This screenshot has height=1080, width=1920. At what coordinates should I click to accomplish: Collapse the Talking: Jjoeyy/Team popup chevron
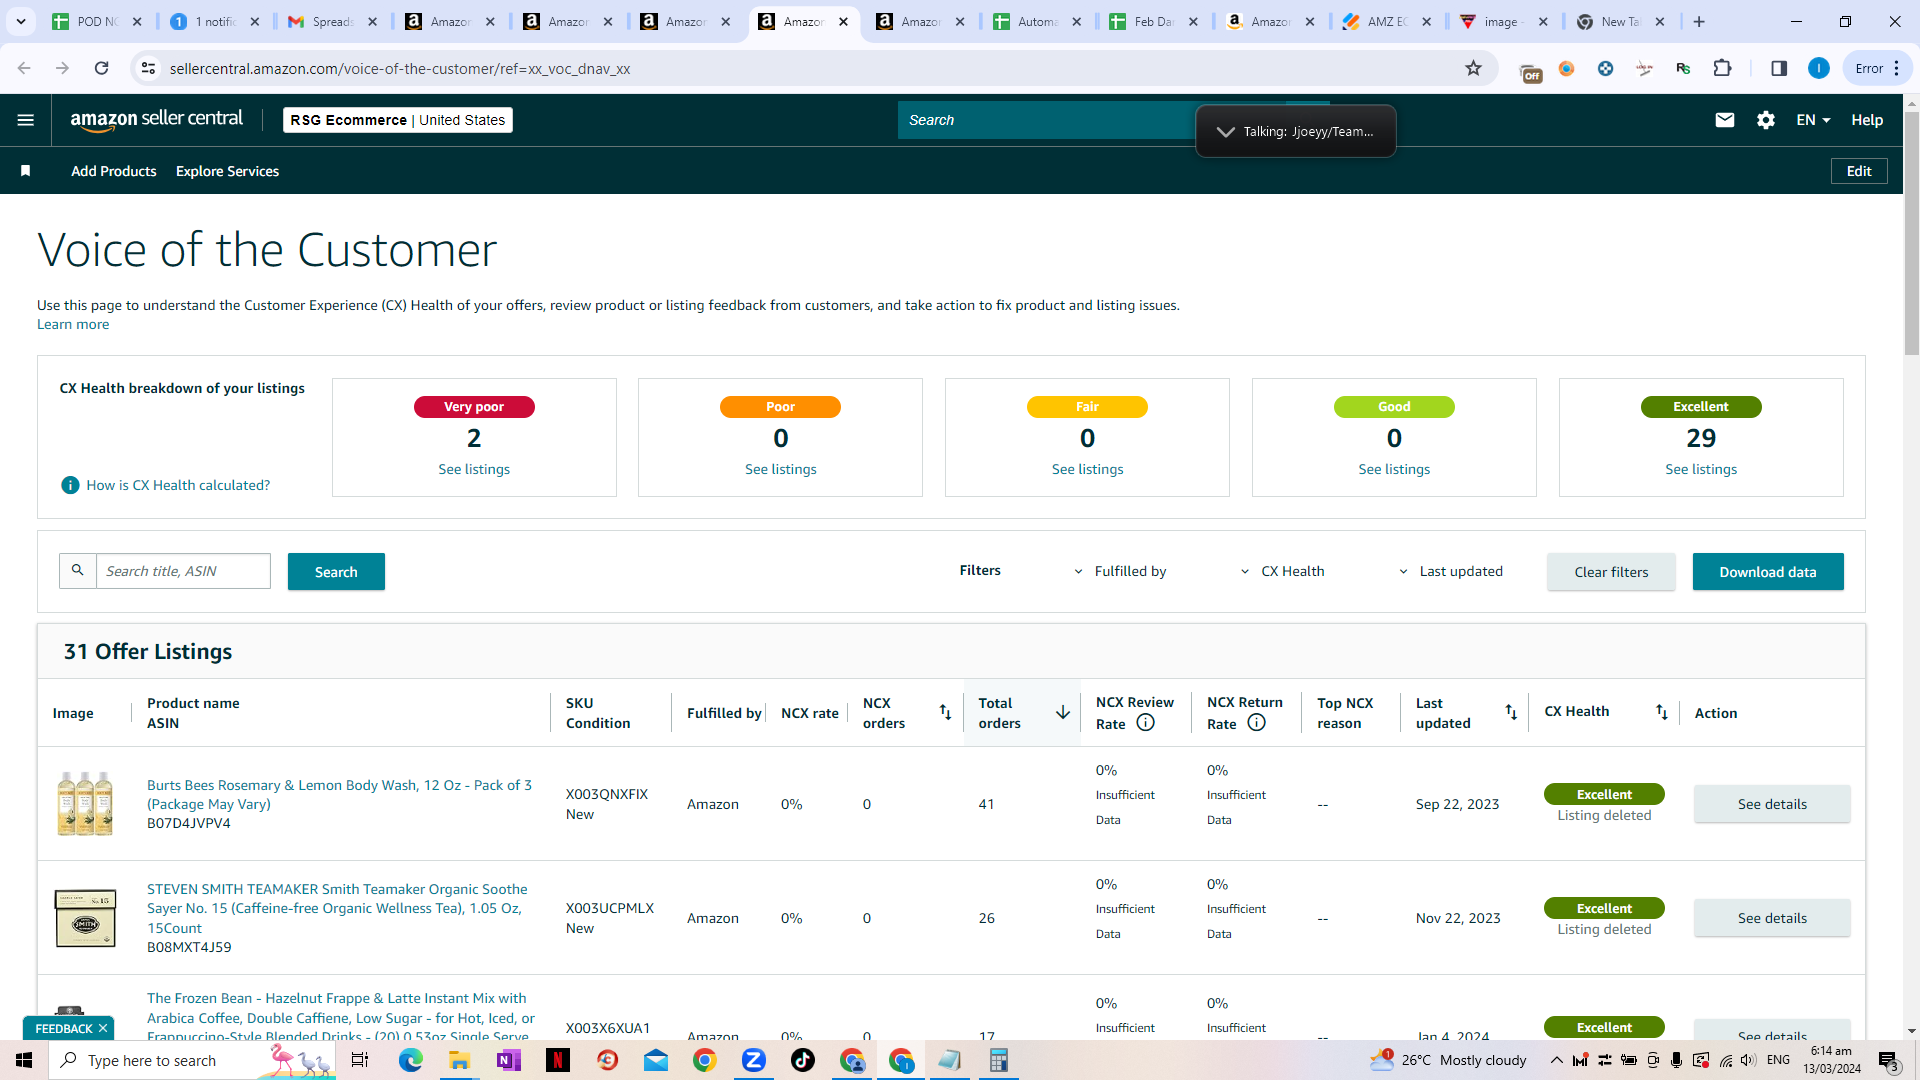tap(1225, 131)
